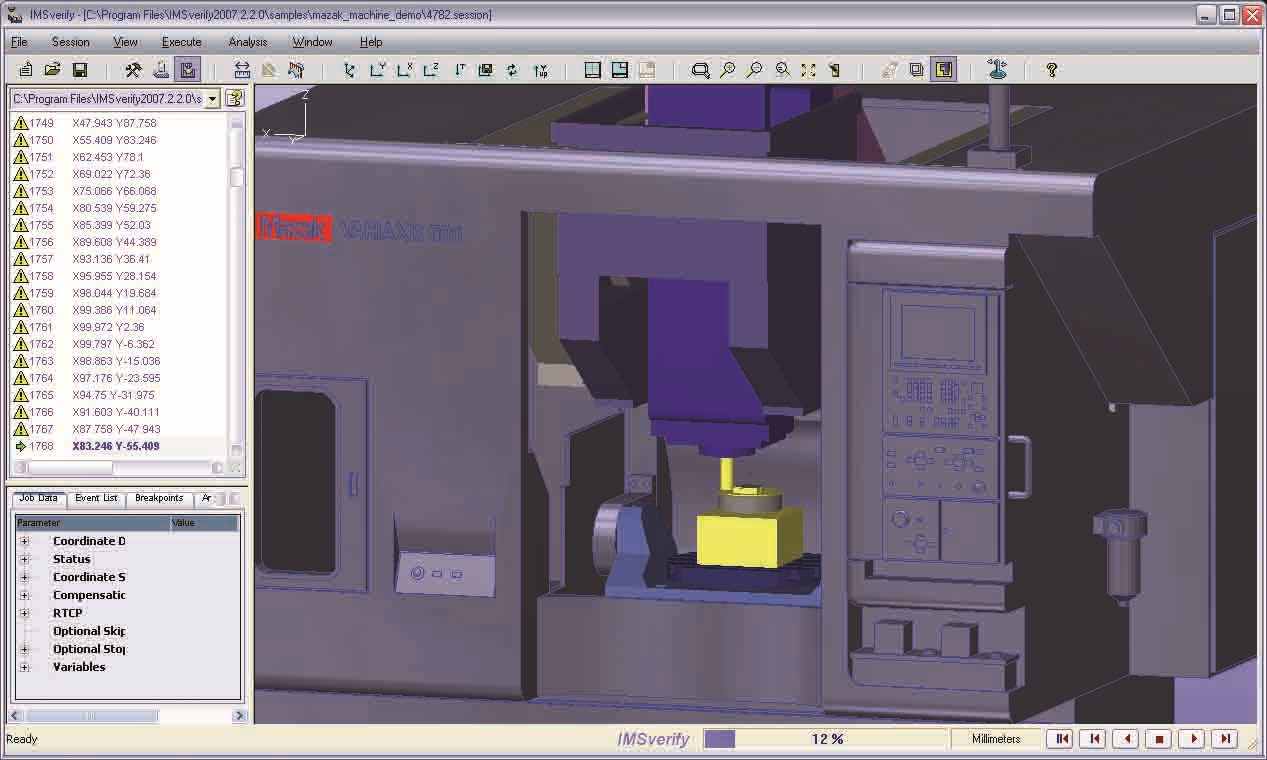Viewport: 1267px width, 760px height.
Task: Click the Parameter column header
Action: 92,523
